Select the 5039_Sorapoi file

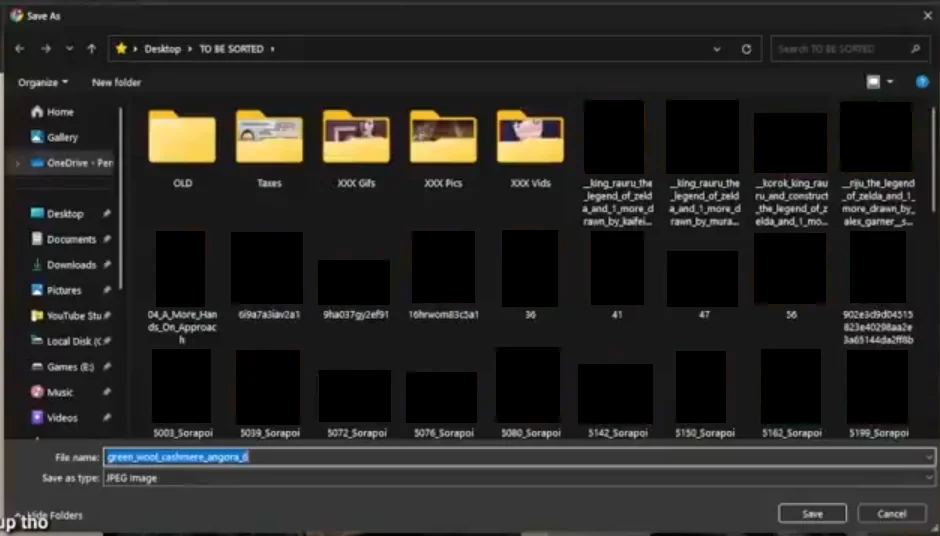(269, 393)
